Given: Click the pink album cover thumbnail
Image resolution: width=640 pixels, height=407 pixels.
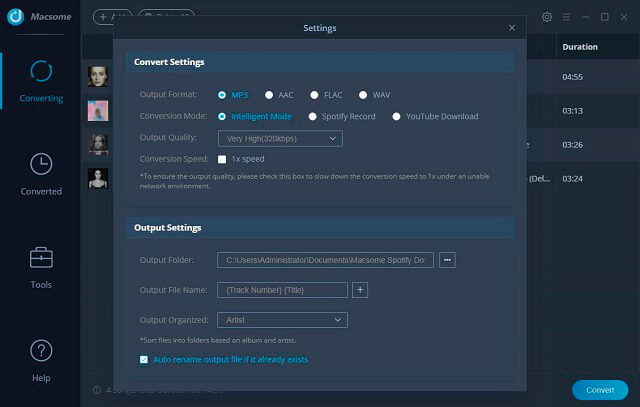Looking at the screenshot, I should pyautogui.click(x=98, y=111).
